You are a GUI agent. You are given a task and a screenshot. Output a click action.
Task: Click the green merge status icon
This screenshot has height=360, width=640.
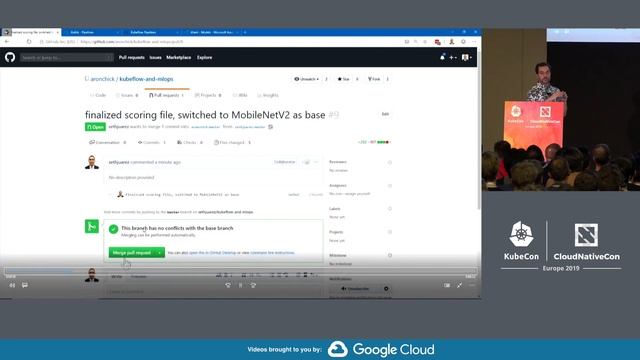(x=92, y=226)
